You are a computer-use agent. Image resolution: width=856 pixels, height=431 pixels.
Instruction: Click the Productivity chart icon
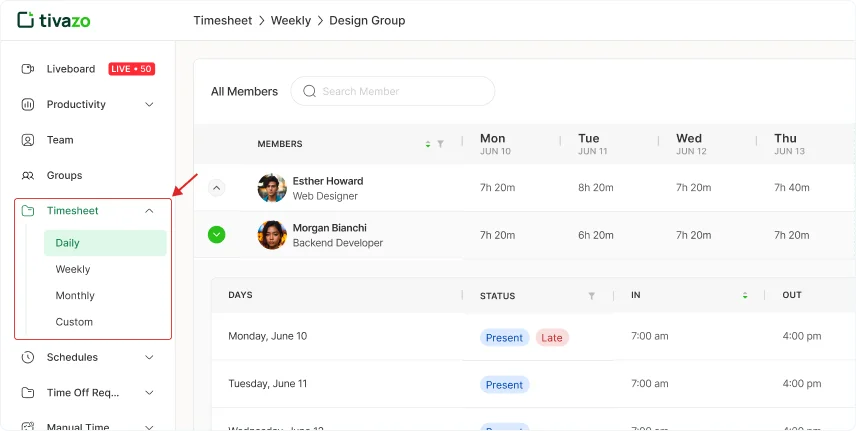point(28,105)
